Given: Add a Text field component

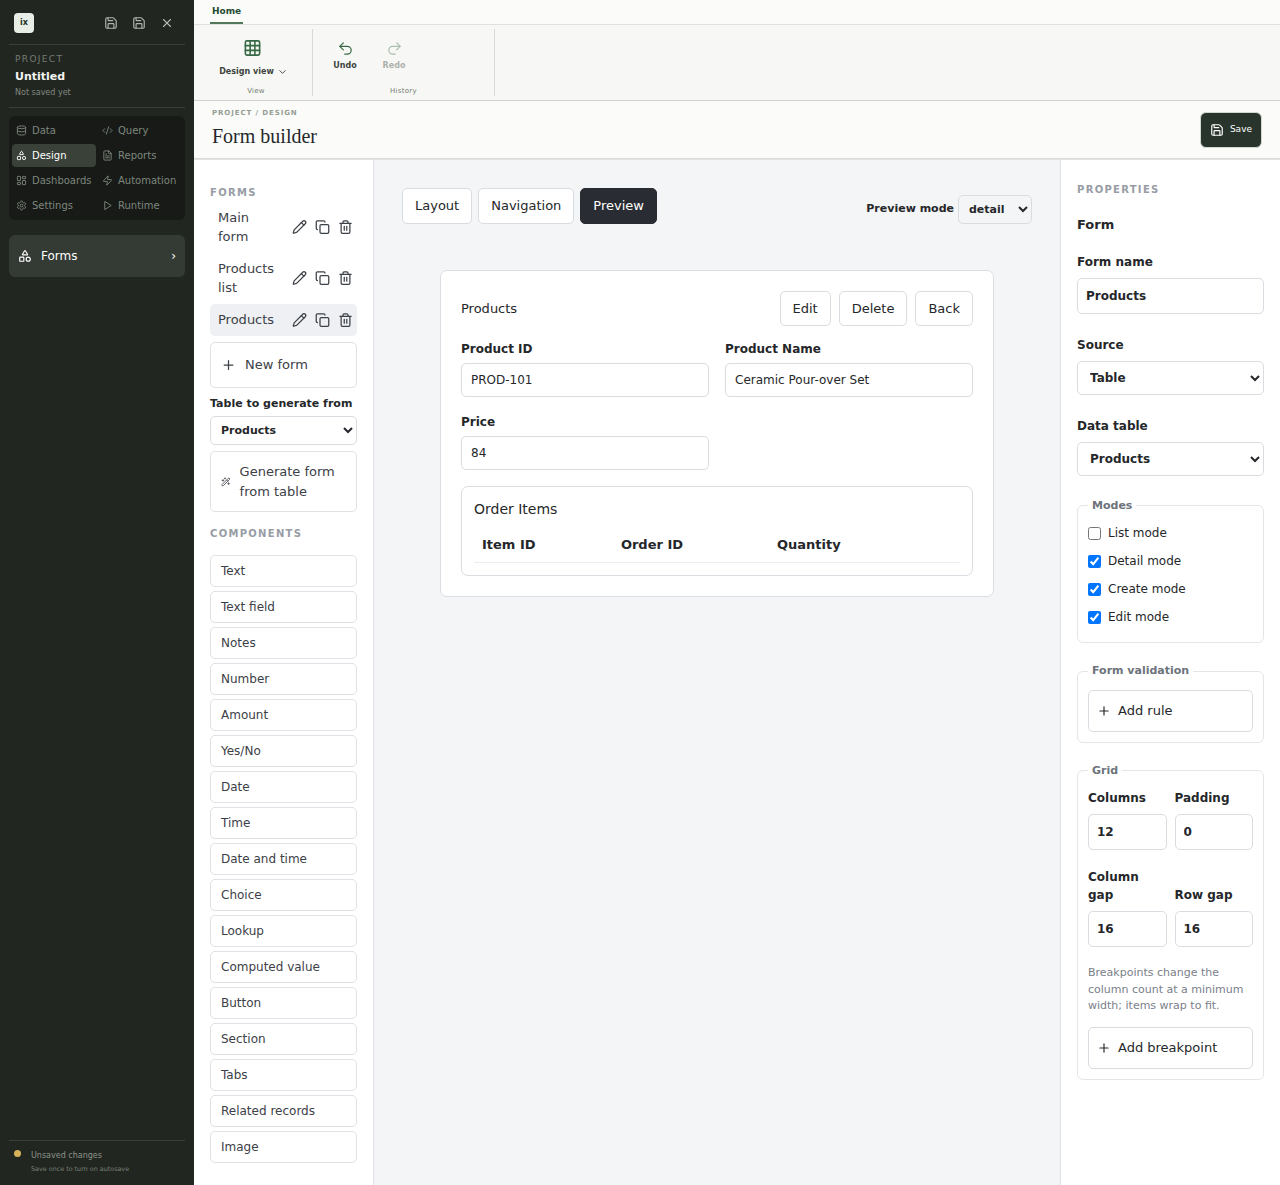Looking at the screenshot, I should 283,607.
